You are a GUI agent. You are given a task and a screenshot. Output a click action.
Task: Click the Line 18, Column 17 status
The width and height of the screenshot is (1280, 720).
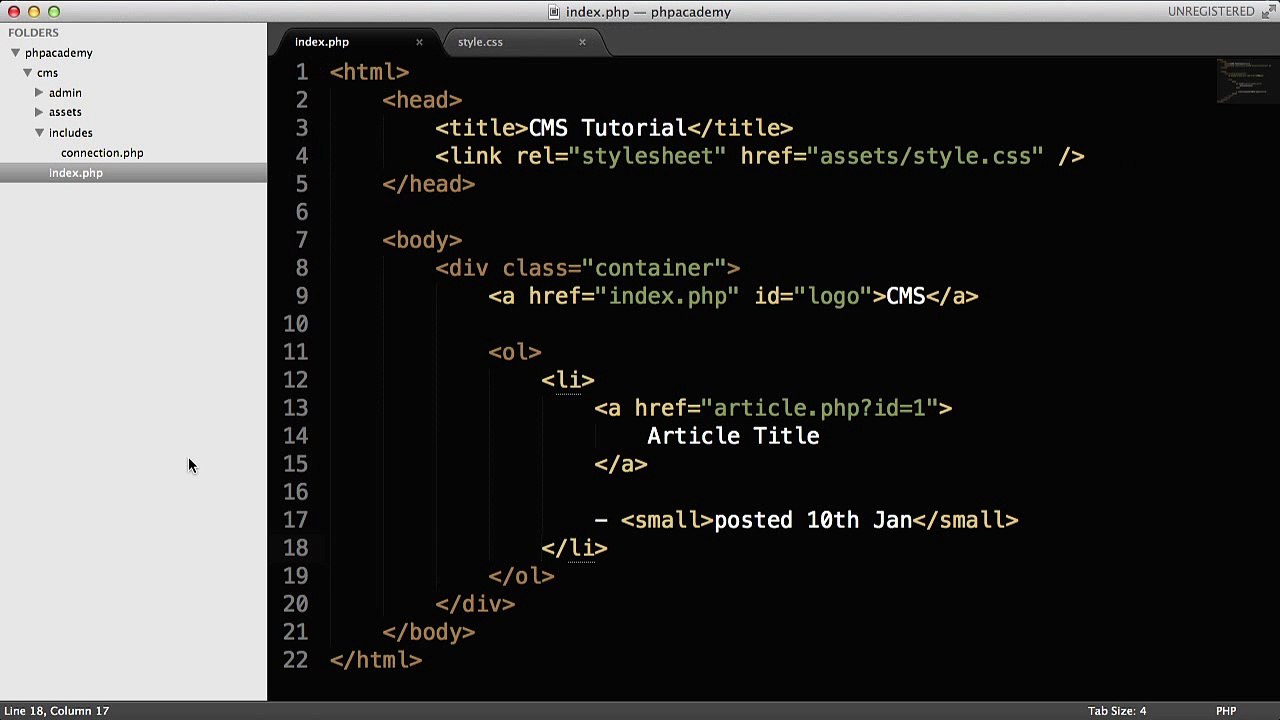[x=56, y=711]
